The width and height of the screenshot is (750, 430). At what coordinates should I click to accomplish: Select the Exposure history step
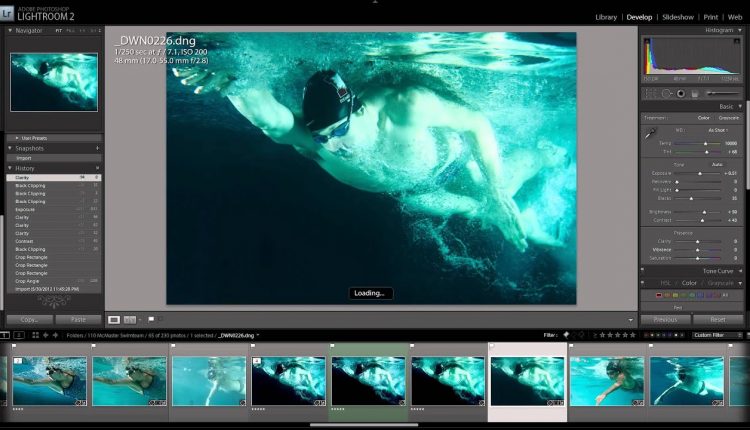pyautogui.click(x=54, y=209)
